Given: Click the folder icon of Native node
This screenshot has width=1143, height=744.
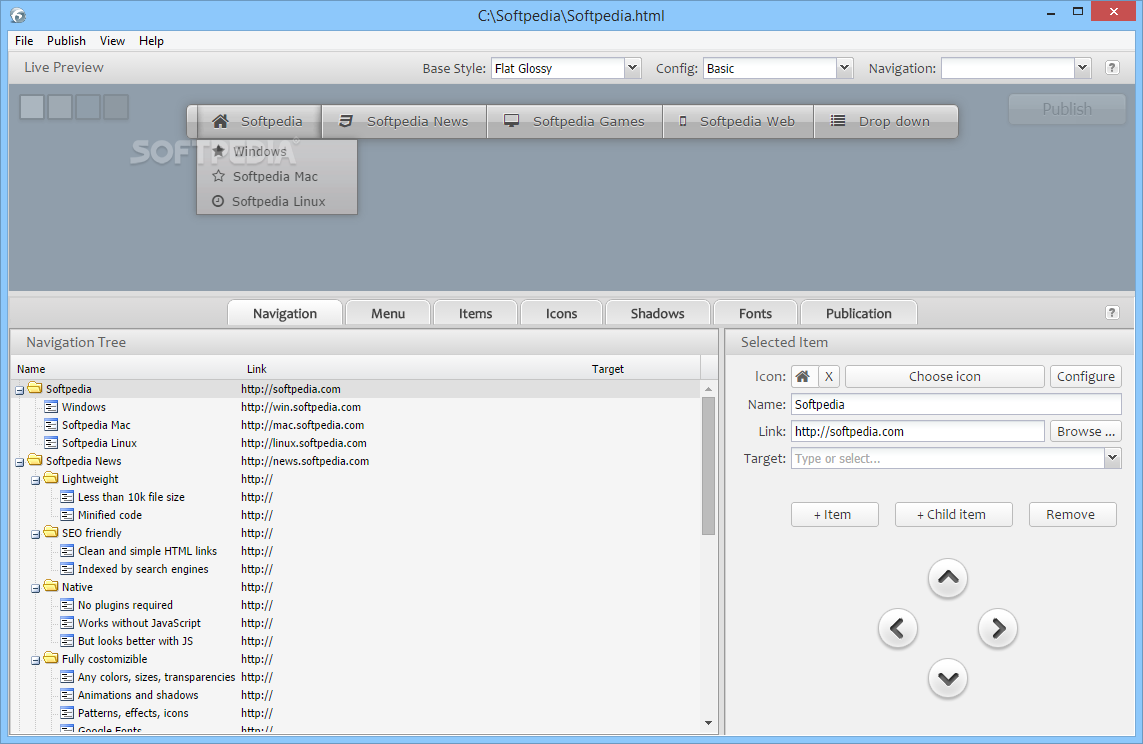Looking at the screenshot, I should click(51, 586).
